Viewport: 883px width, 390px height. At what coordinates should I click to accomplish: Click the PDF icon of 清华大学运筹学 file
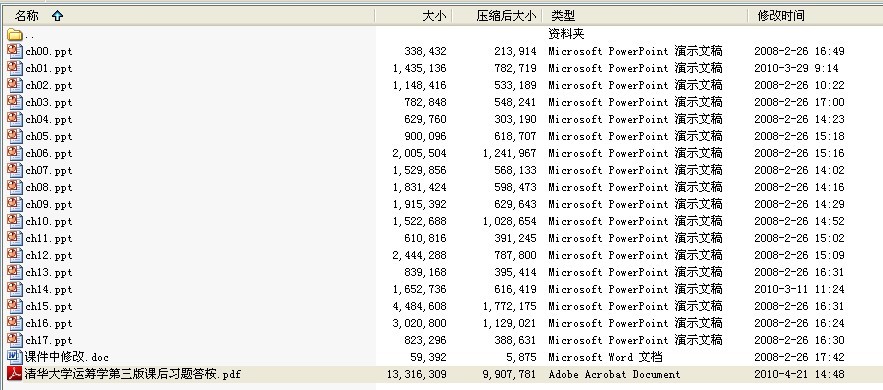15,373
